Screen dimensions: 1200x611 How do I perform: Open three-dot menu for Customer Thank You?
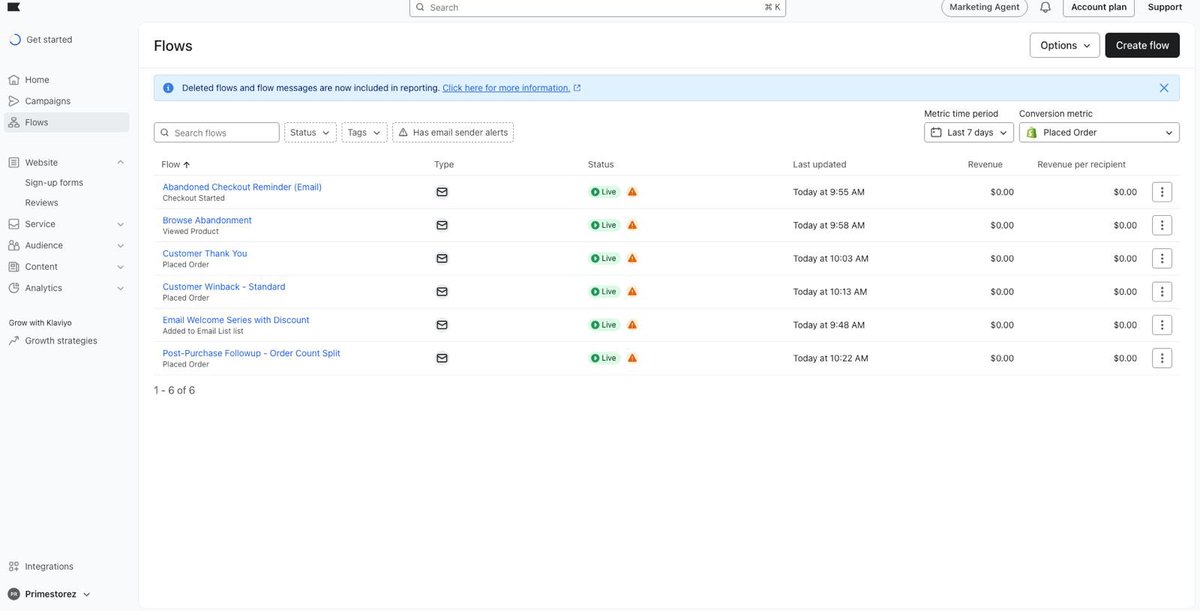1162,258
